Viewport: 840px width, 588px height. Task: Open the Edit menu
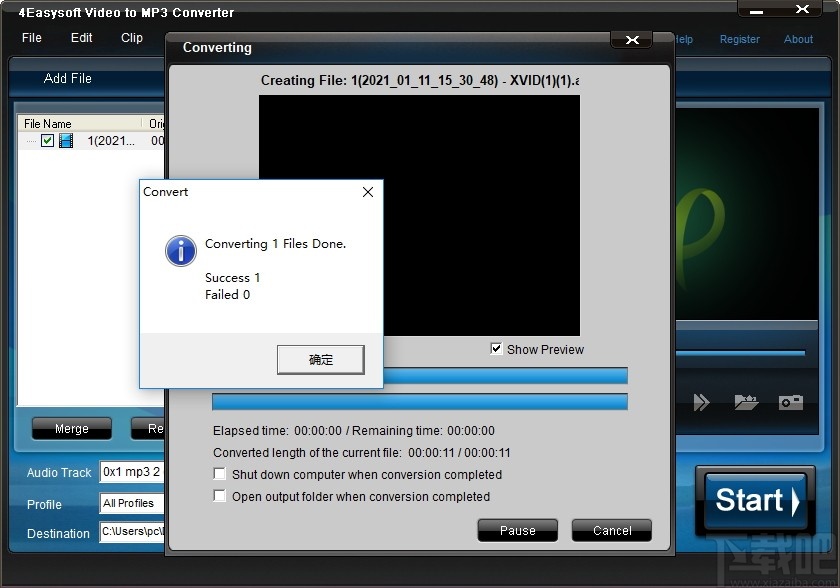(80, 38)
